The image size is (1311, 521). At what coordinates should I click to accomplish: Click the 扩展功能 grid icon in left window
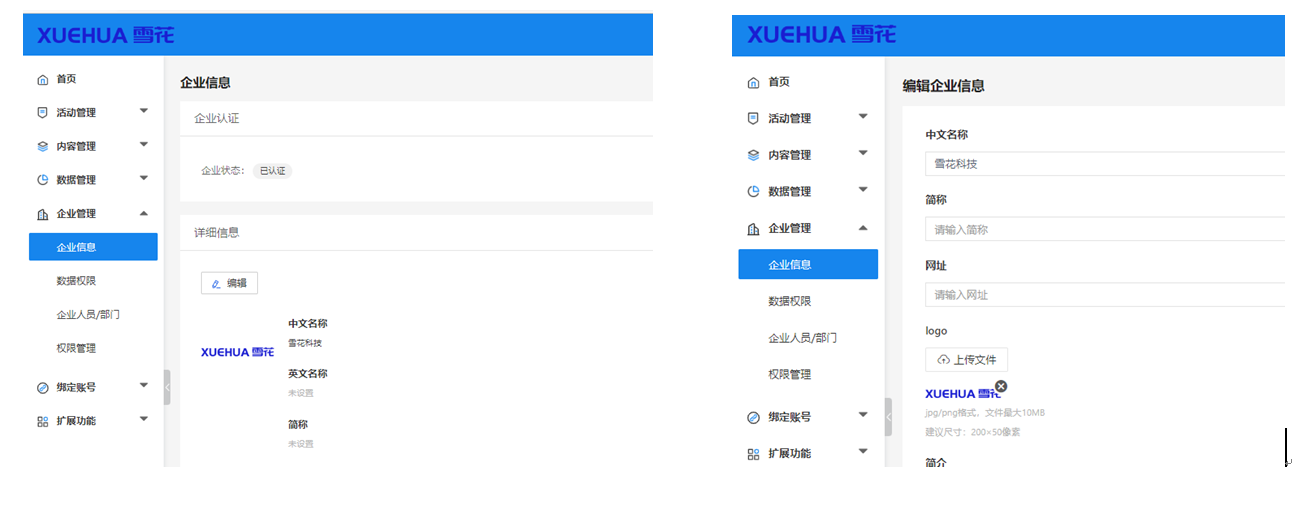[x=42, y=421]
